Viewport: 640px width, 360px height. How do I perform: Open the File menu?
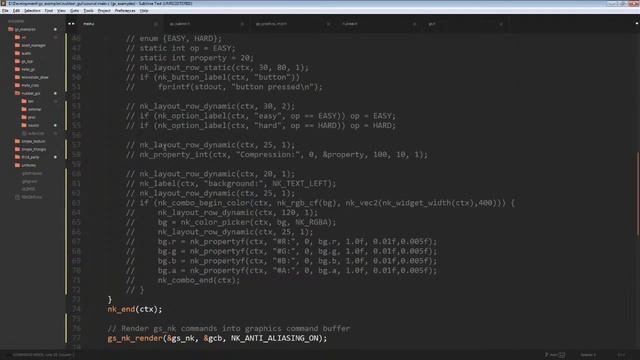coord(5,11)
